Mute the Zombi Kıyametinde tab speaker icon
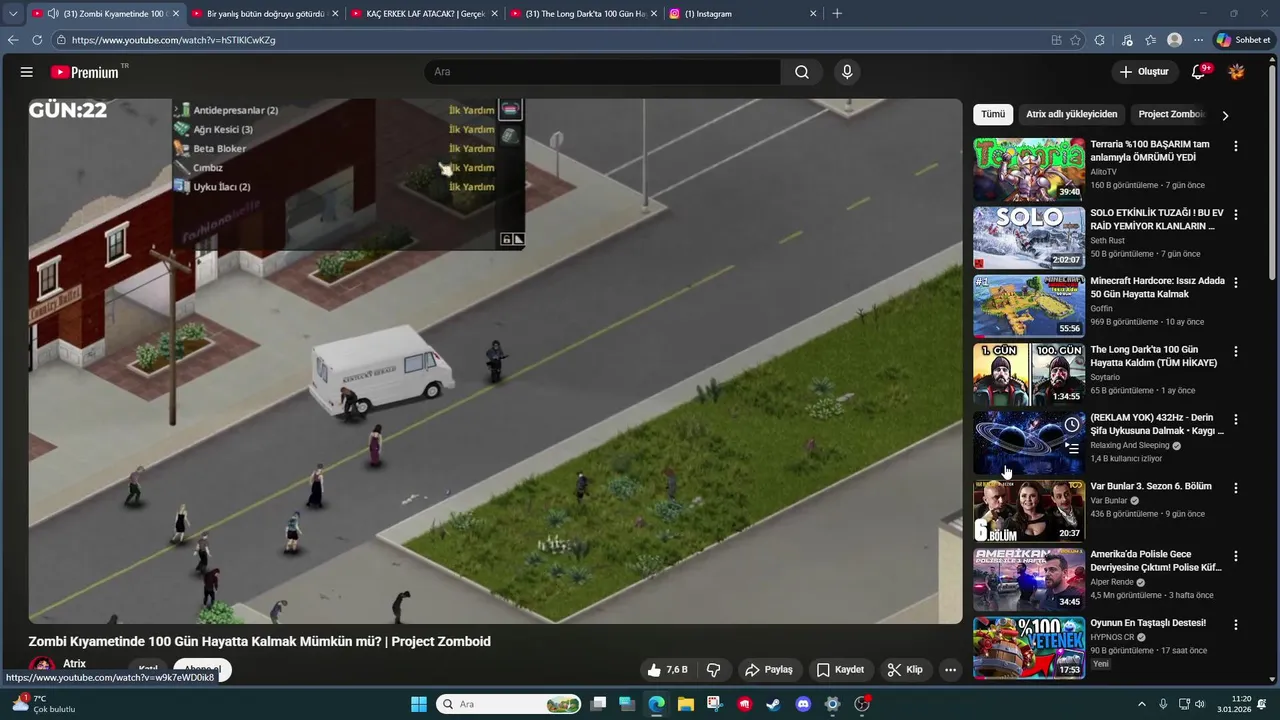The image size is (1280, 720). [52, 14]
